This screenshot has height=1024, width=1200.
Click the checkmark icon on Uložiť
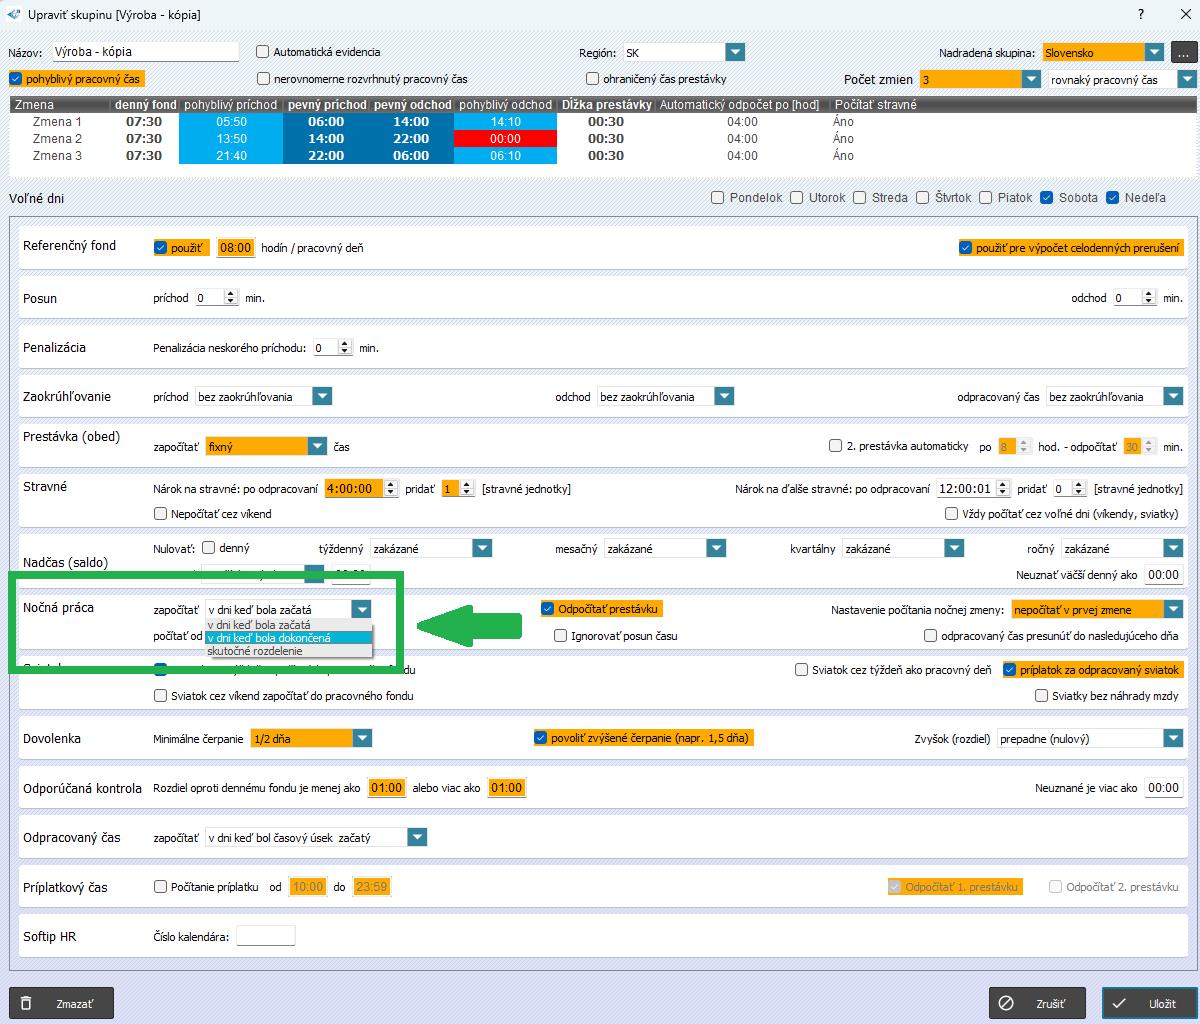(1119, 1003)
